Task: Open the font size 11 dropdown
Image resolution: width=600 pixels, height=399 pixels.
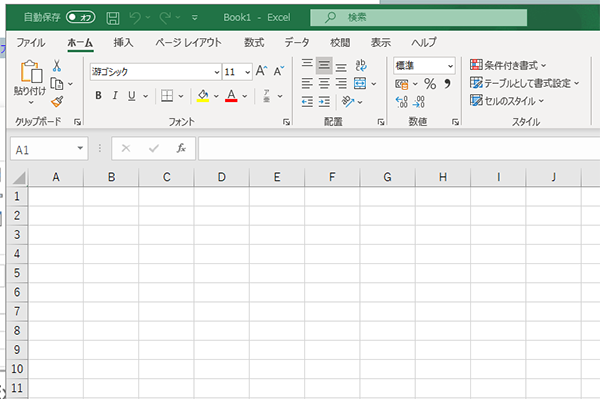Action: [x=248, y=72]
